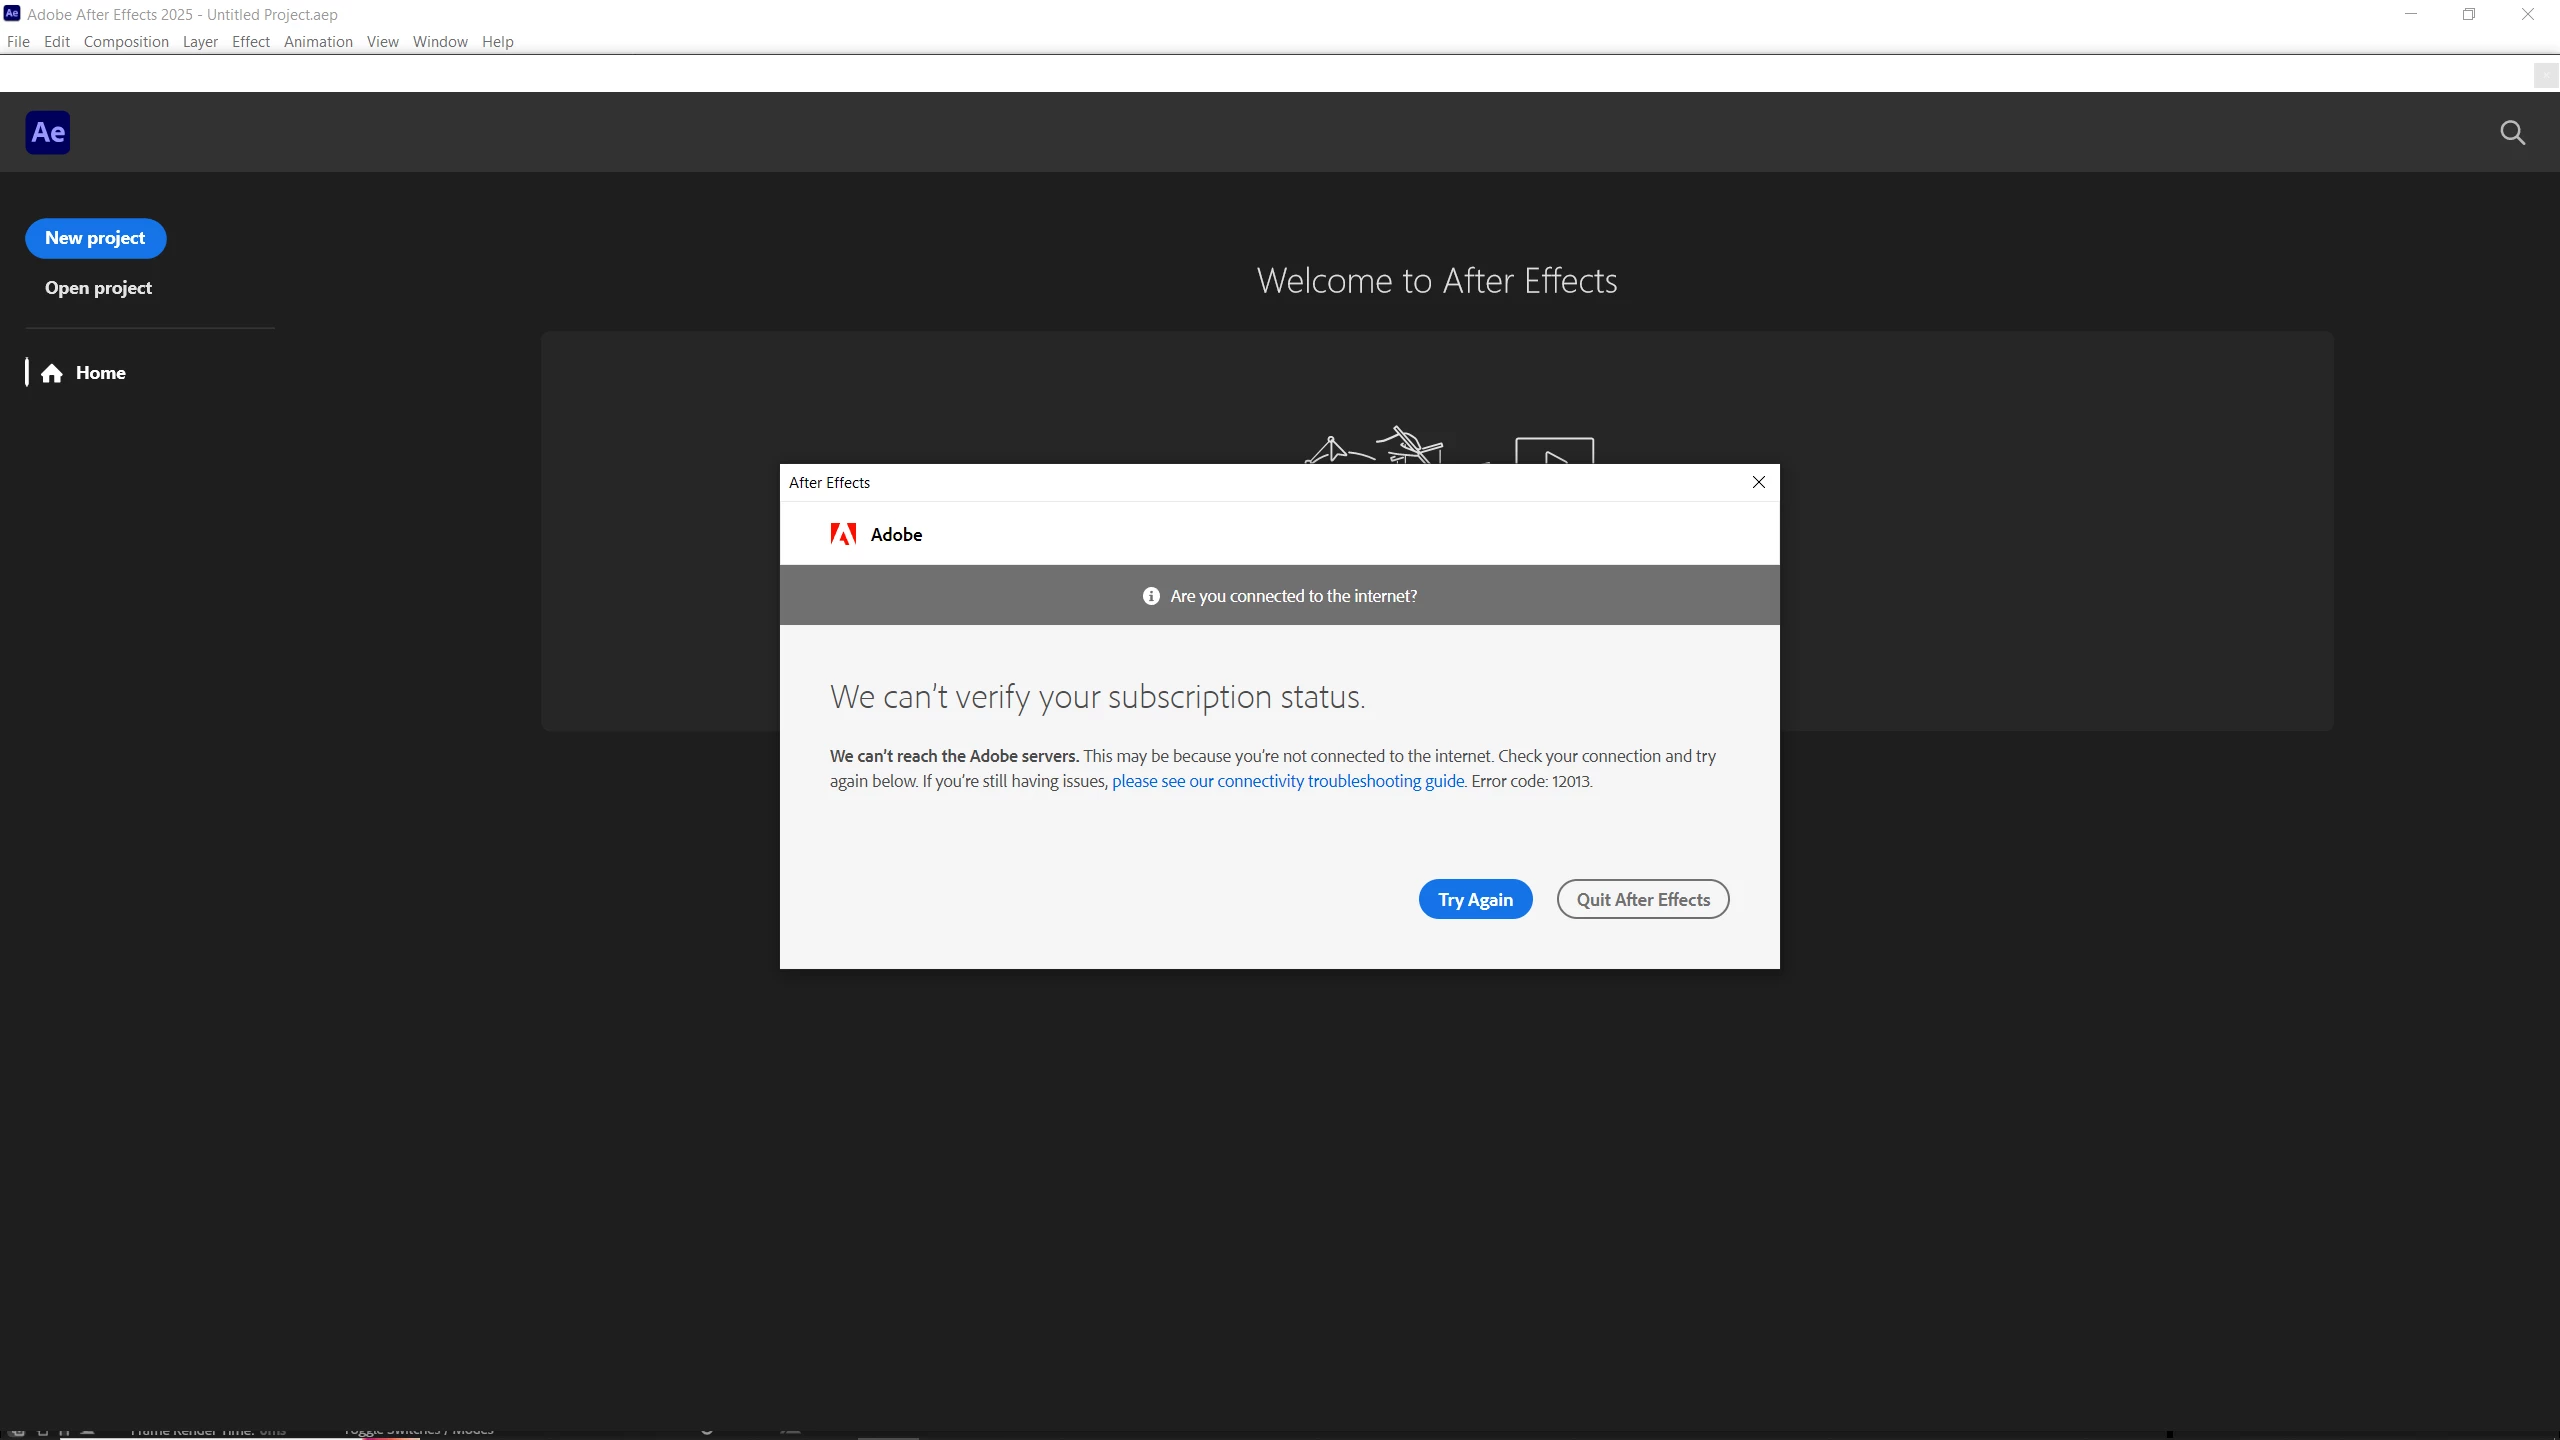Image resolution: width=2560 pixels, height=1440 pixels.
Task: Click the Home house icon in sidebar
Action: point(52,373)
